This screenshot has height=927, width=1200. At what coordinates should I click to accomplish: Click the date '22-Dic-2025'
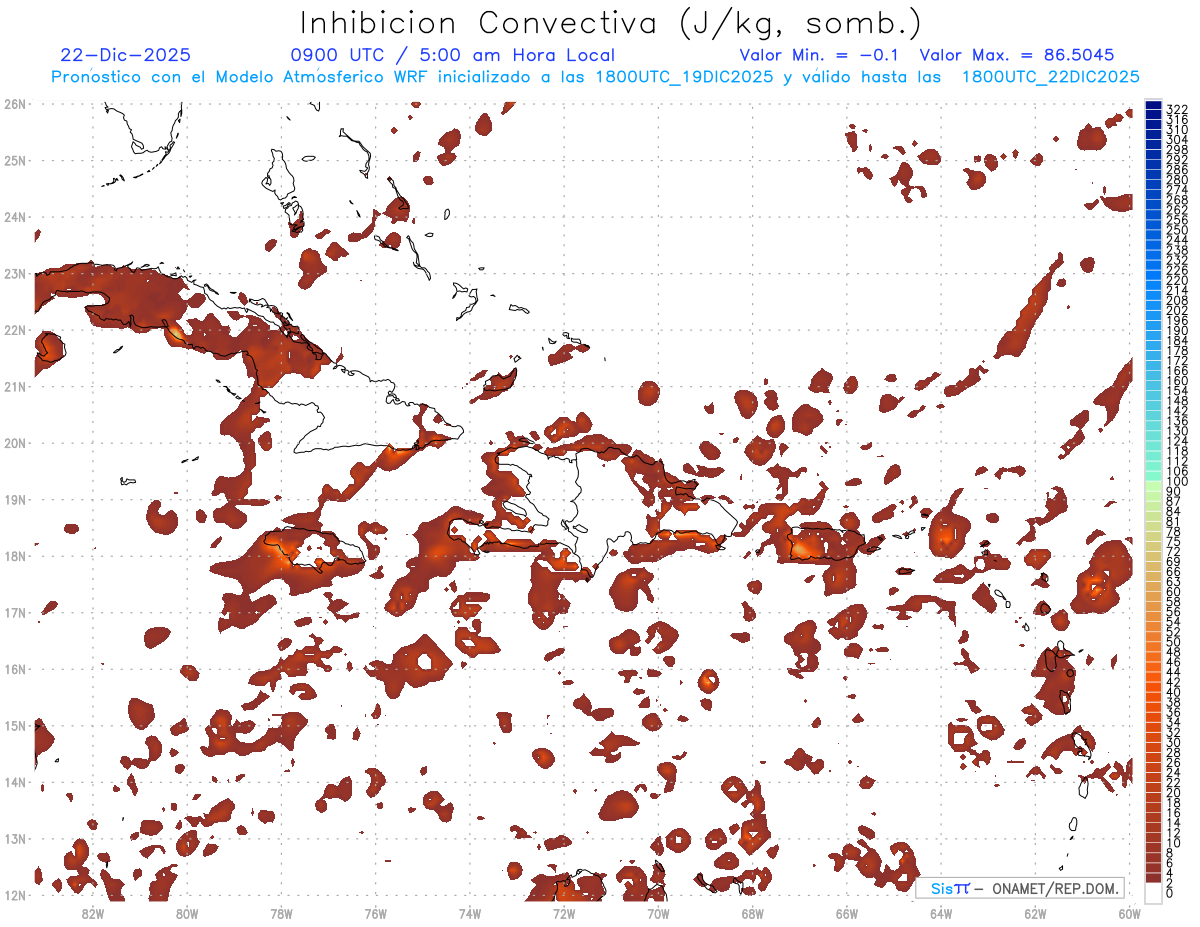pos(125,56)
